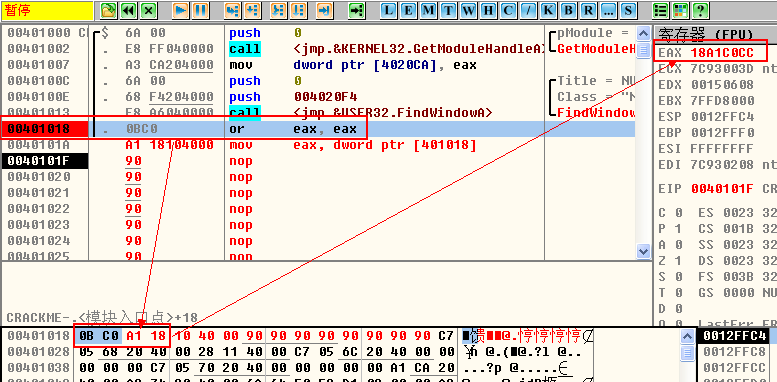Show threads with the T button

[x=448, y=10]
